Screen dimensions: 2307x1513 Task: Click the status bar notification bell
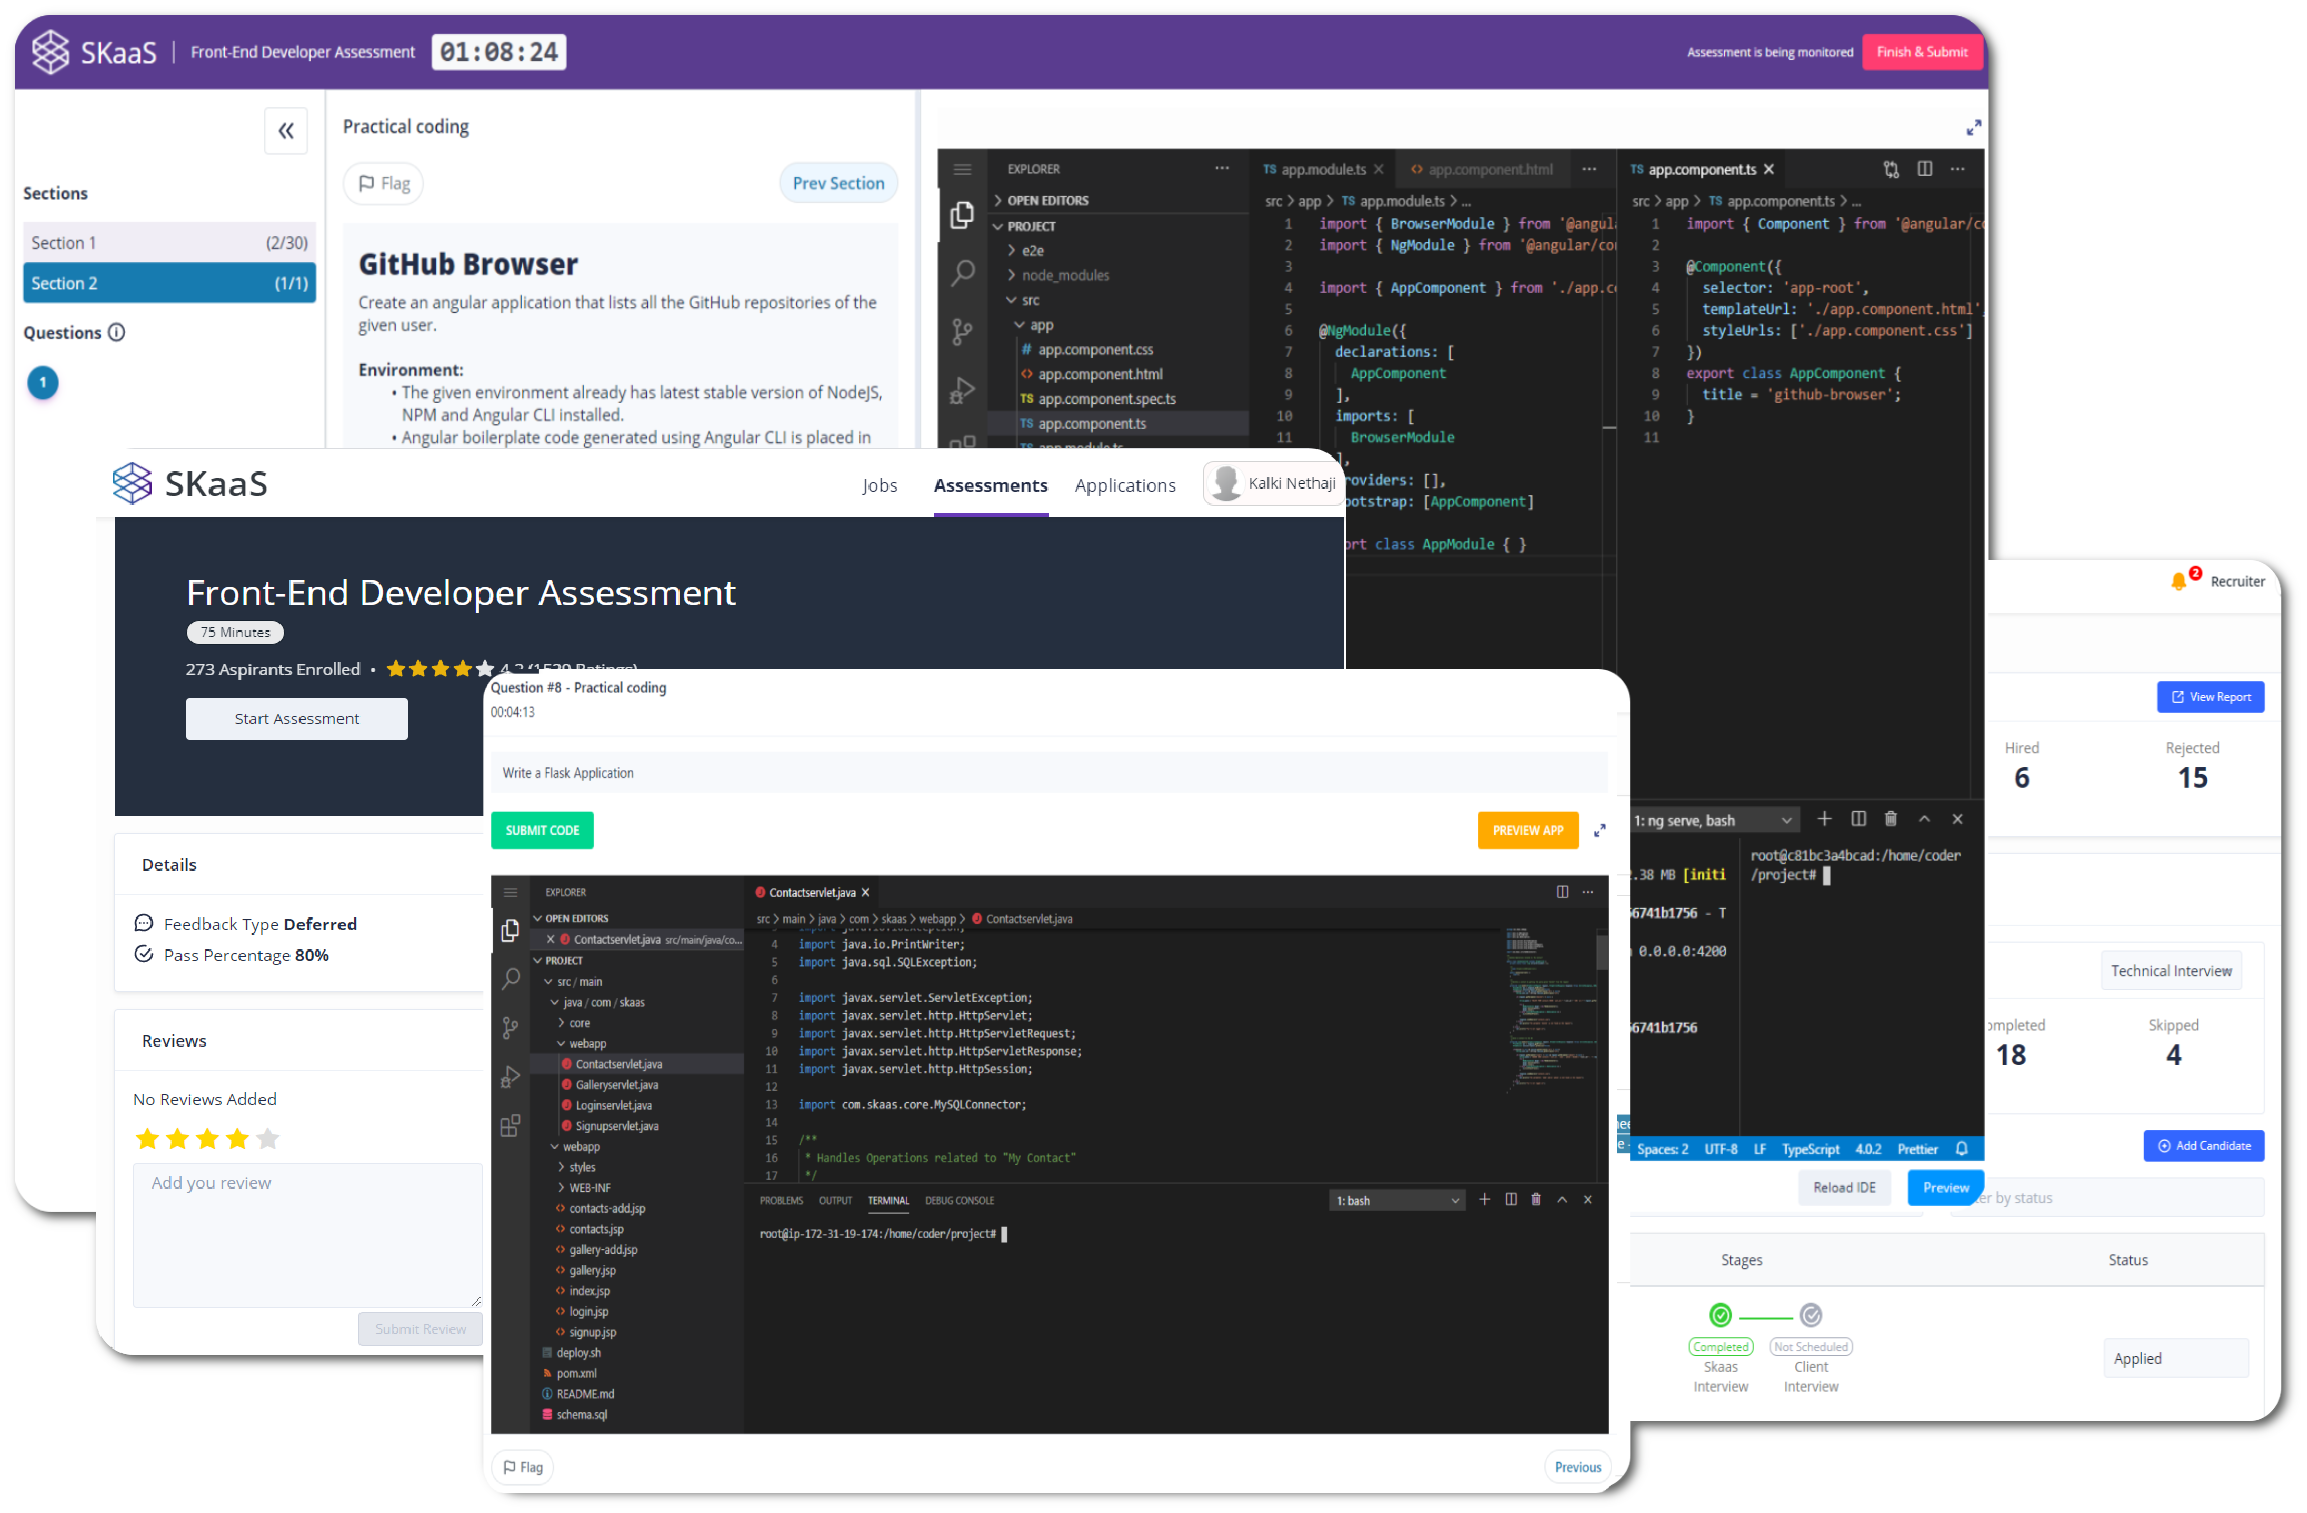click(1962, 1149)
